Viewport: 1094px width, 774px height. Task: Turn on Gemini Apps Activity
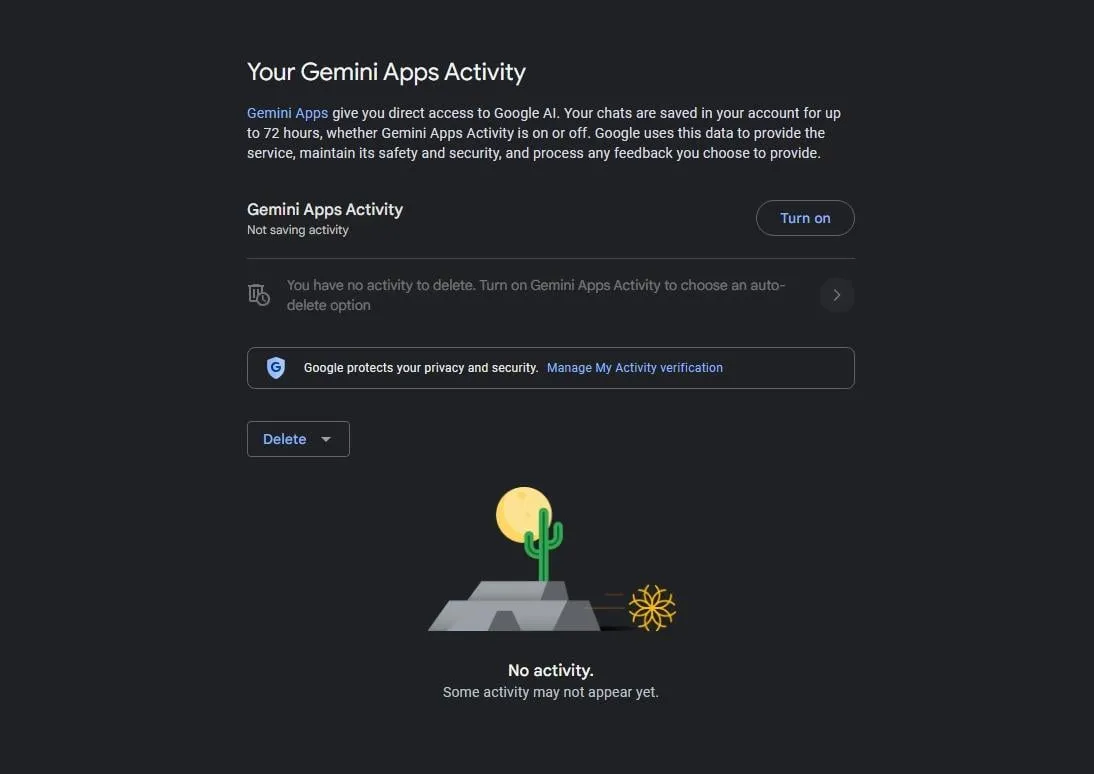(805, 218)
